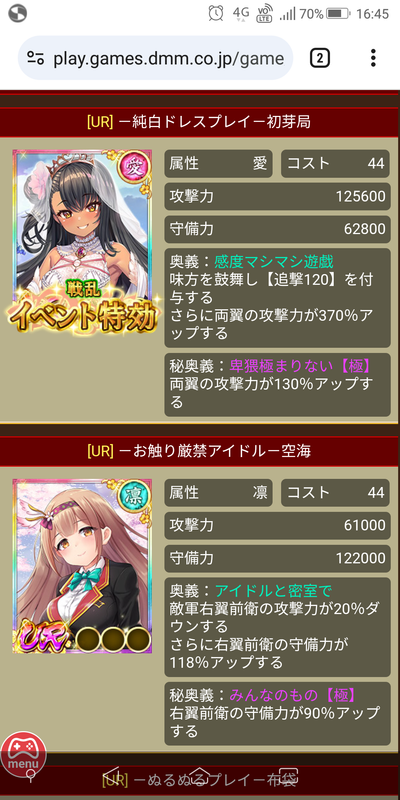
Task: Tap the 卑猥極まりない【極】 secret skill
Action: pos(300,365)
